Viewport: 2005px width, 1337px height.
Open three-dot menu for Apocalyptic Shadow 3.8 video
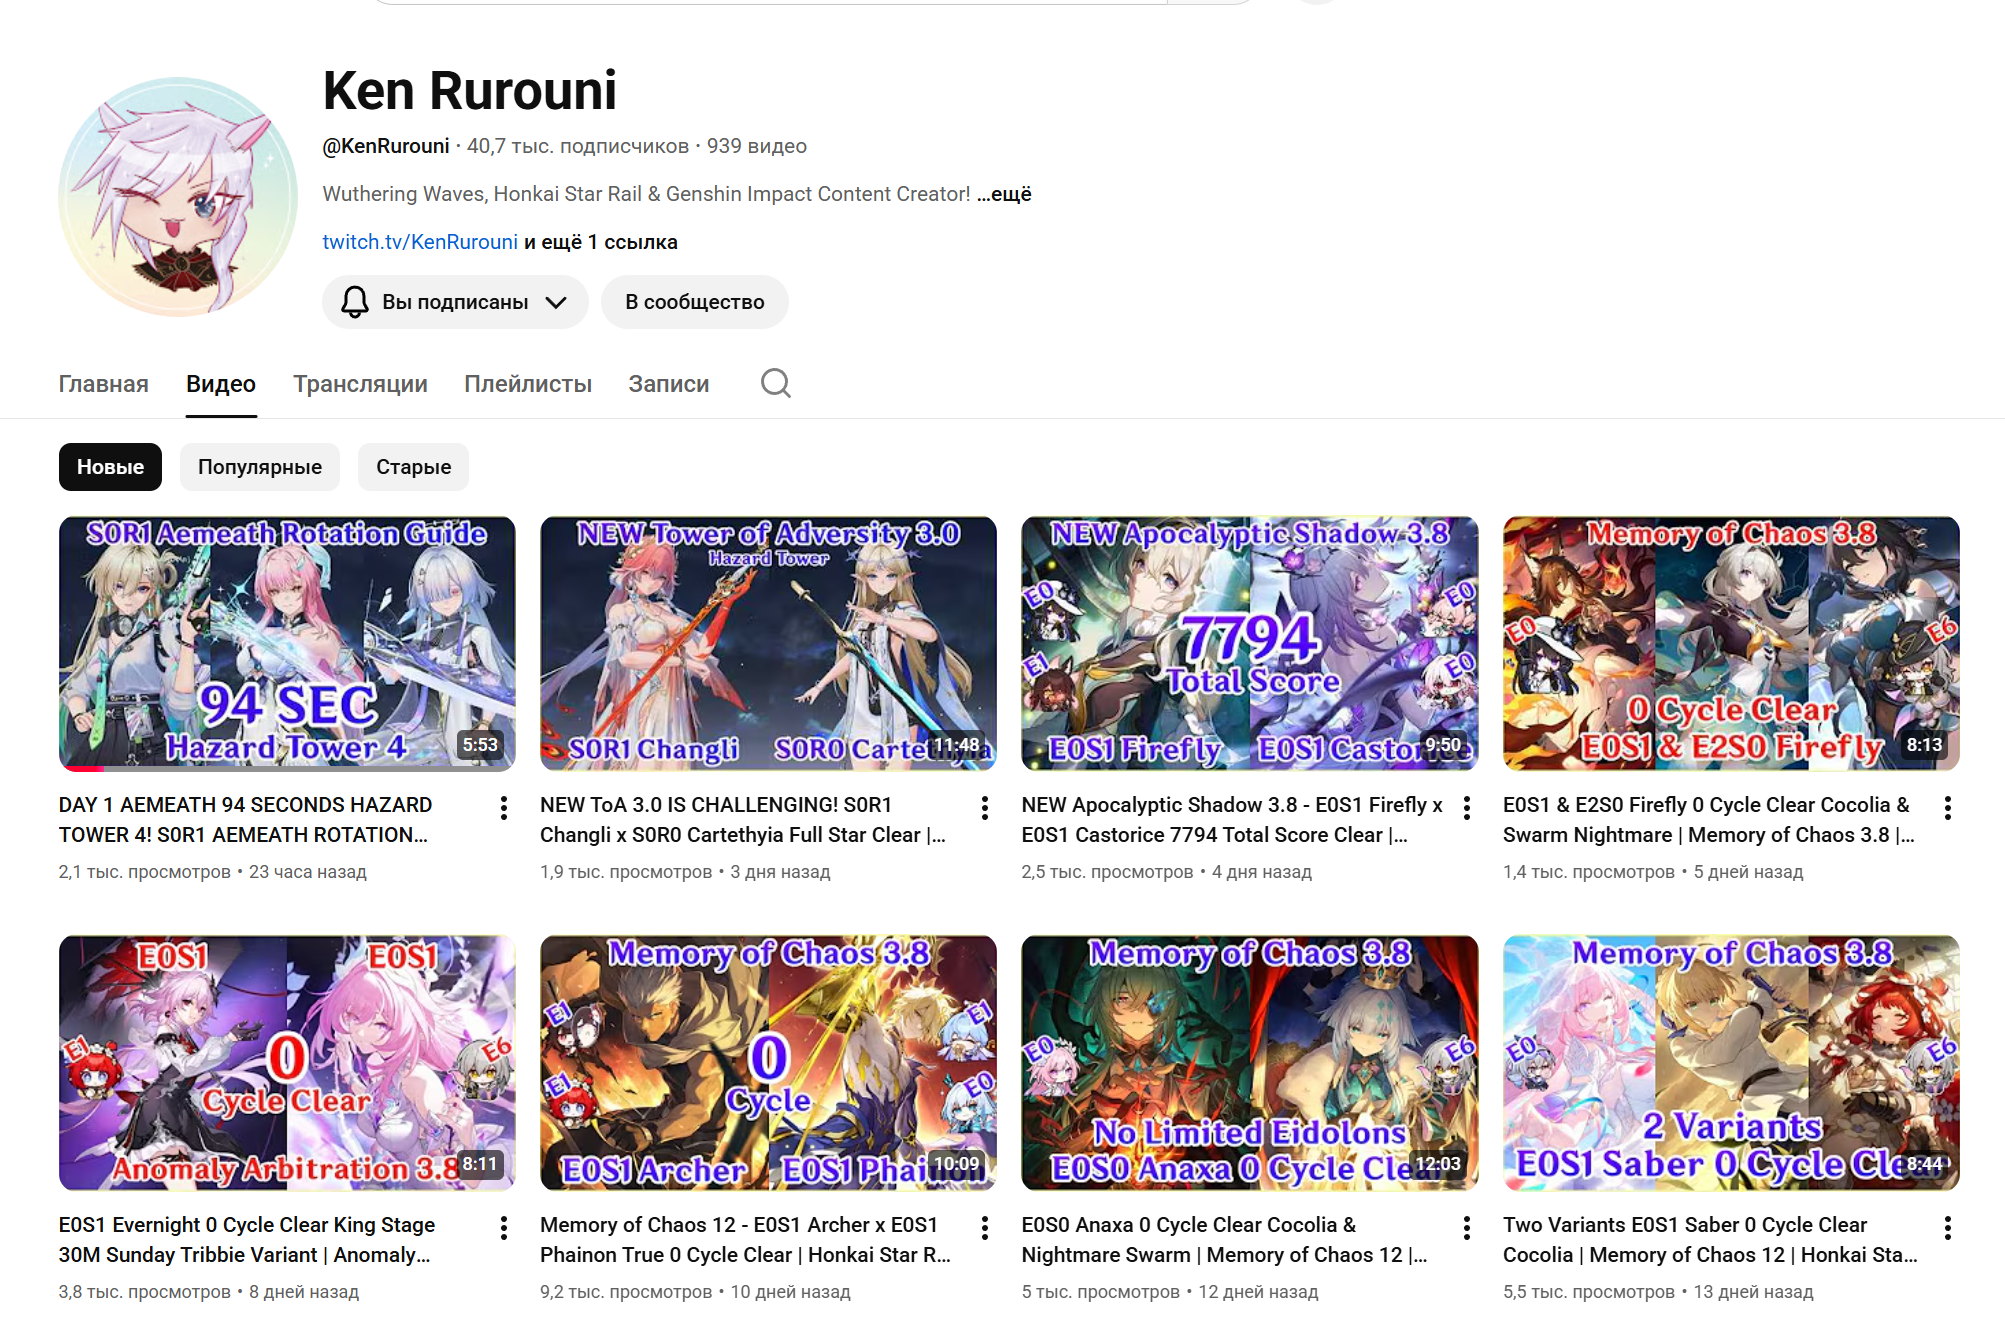click(1467, 808)
